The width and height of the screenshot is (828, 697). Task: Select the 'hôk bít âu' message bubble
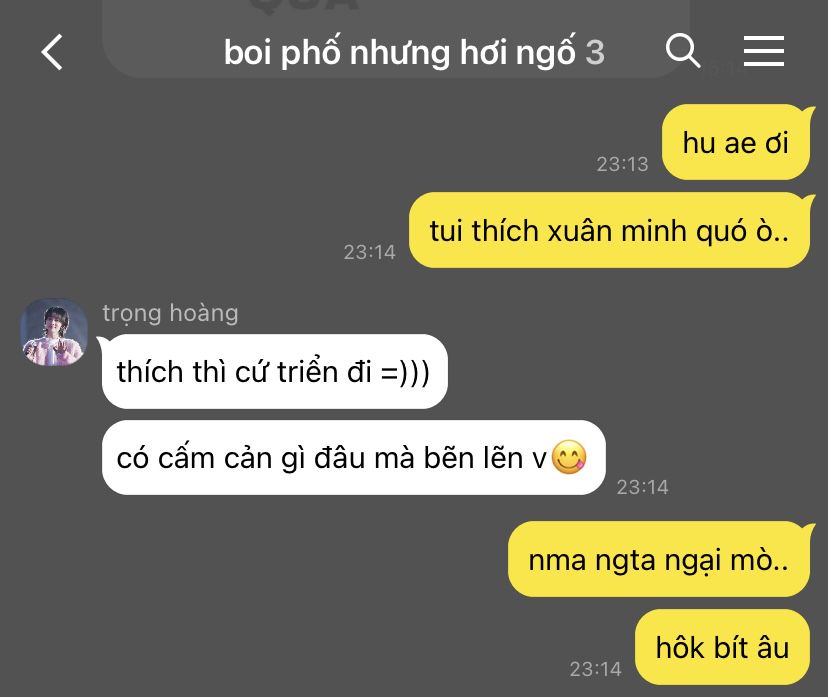722,647
